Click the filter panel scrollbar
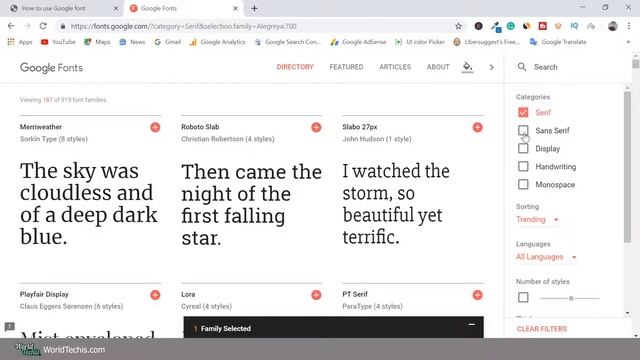640x360 pixels. pyautogui.click(x=627, y=167)
